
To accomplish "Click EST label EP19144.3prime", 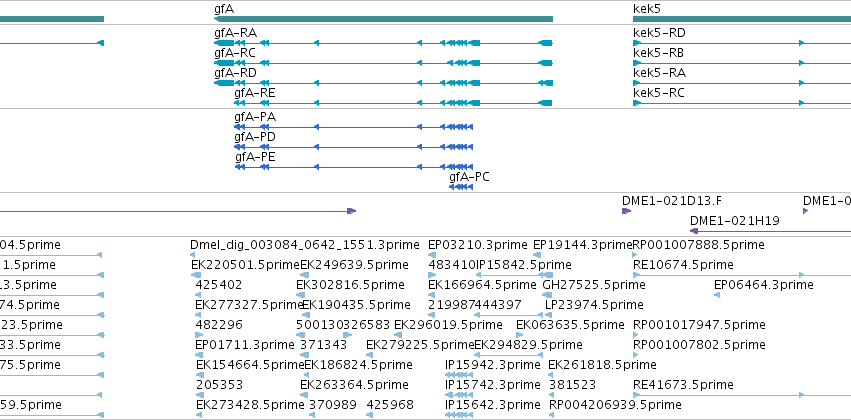I will [583, 245].
